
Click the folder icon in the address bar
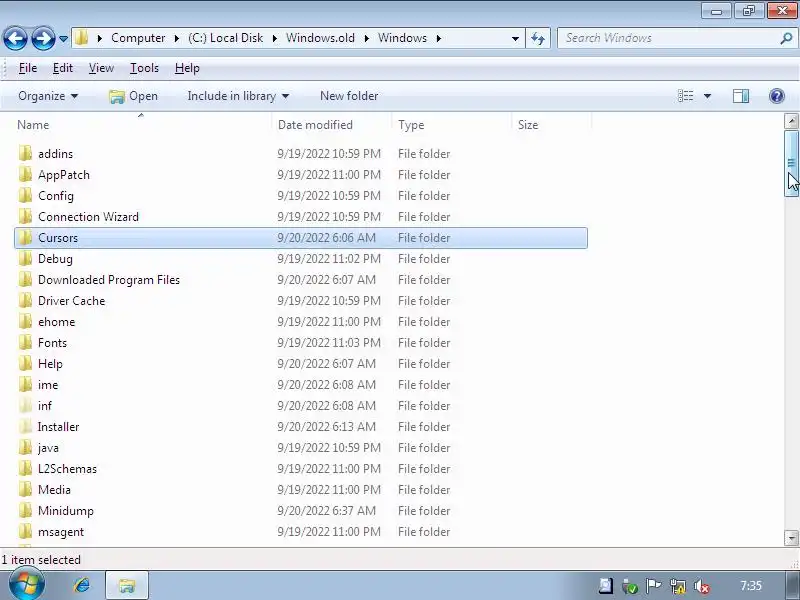point(81,38)
